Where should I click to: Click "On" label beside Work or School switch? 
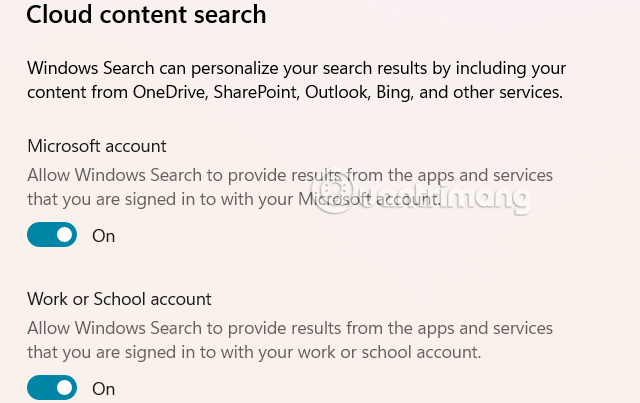pyautogui.click(x=104, y=388)
